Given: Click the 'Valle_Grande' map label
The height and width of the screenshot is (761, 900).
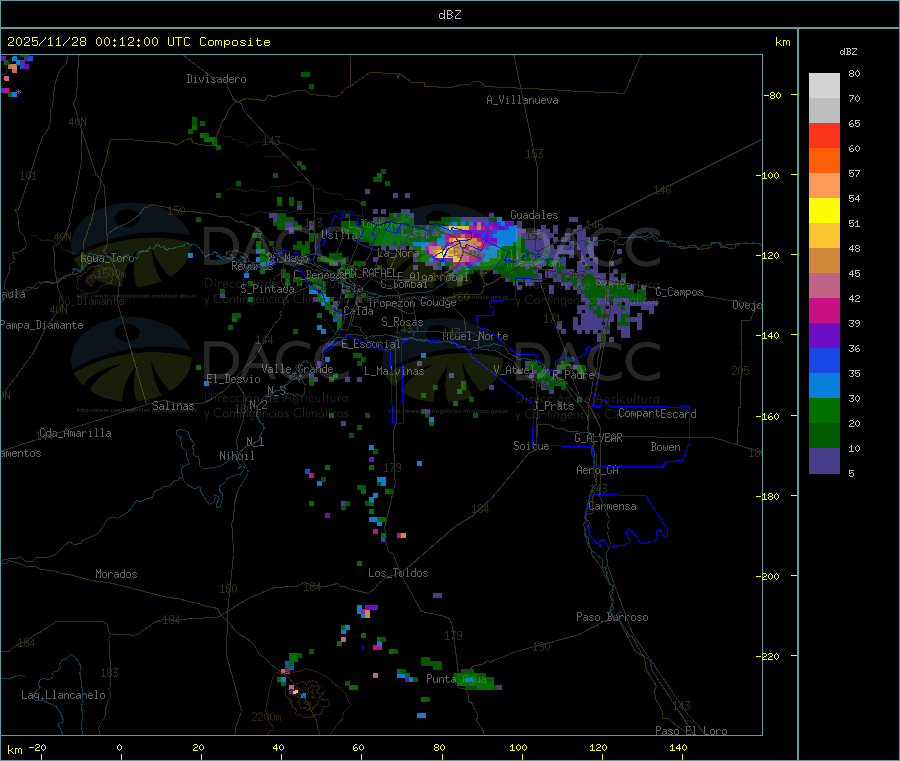Looking at the screenshot, I should pos(297,369).
